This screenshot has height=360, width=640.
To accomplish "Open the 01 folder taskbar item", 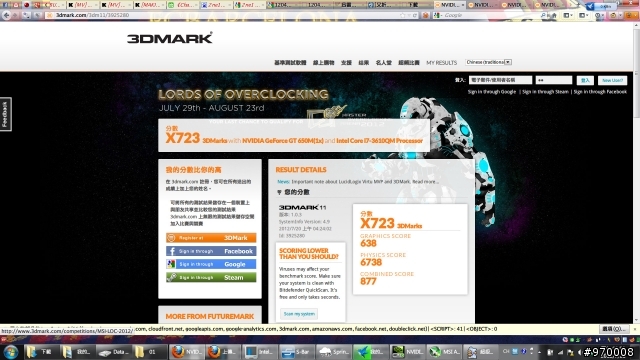I will 149,352.
